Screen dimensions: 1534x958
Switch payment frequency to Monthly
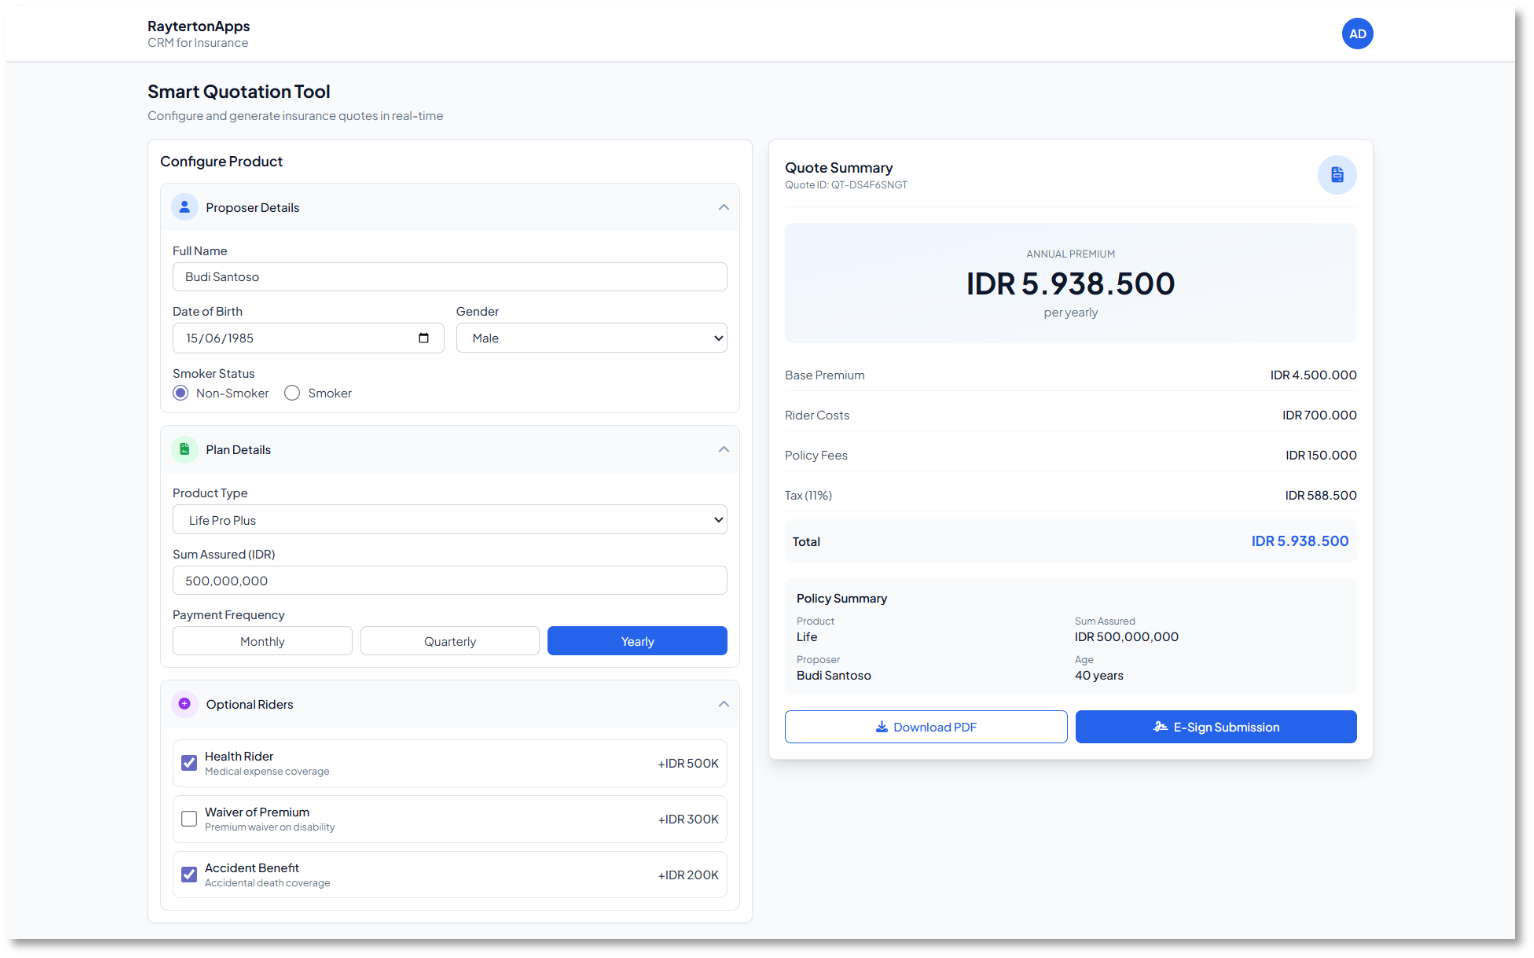262,641
